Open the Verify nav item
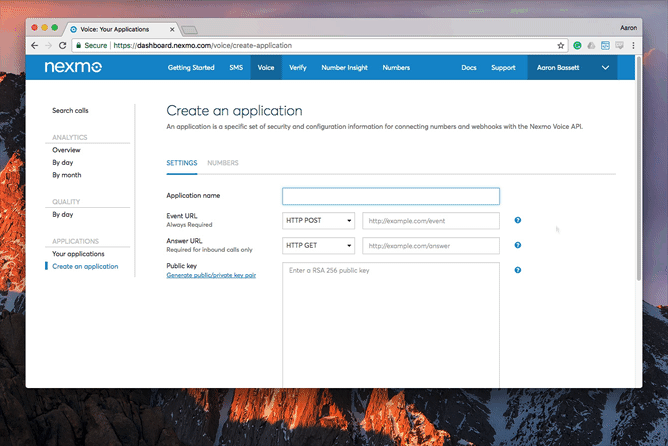The height and width of the screenshot is (446, 668). coord(298,68)
